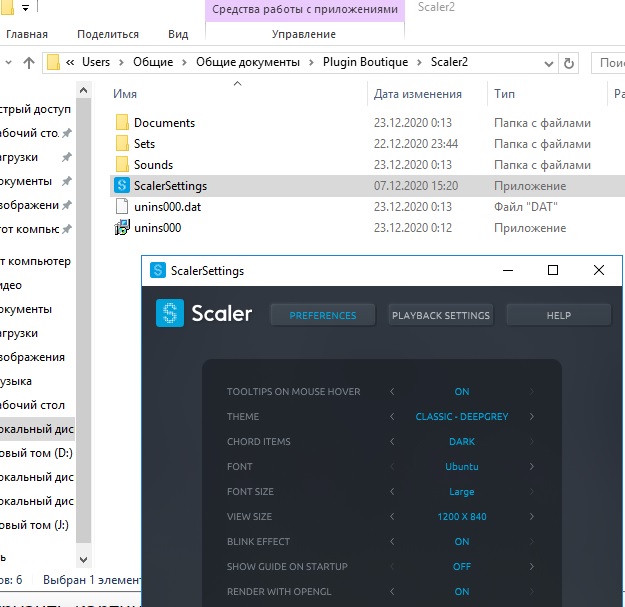Viewport: 625px width, 607px height.
Task: Open the Вид ribbon tab
Action: coord(178,34)
